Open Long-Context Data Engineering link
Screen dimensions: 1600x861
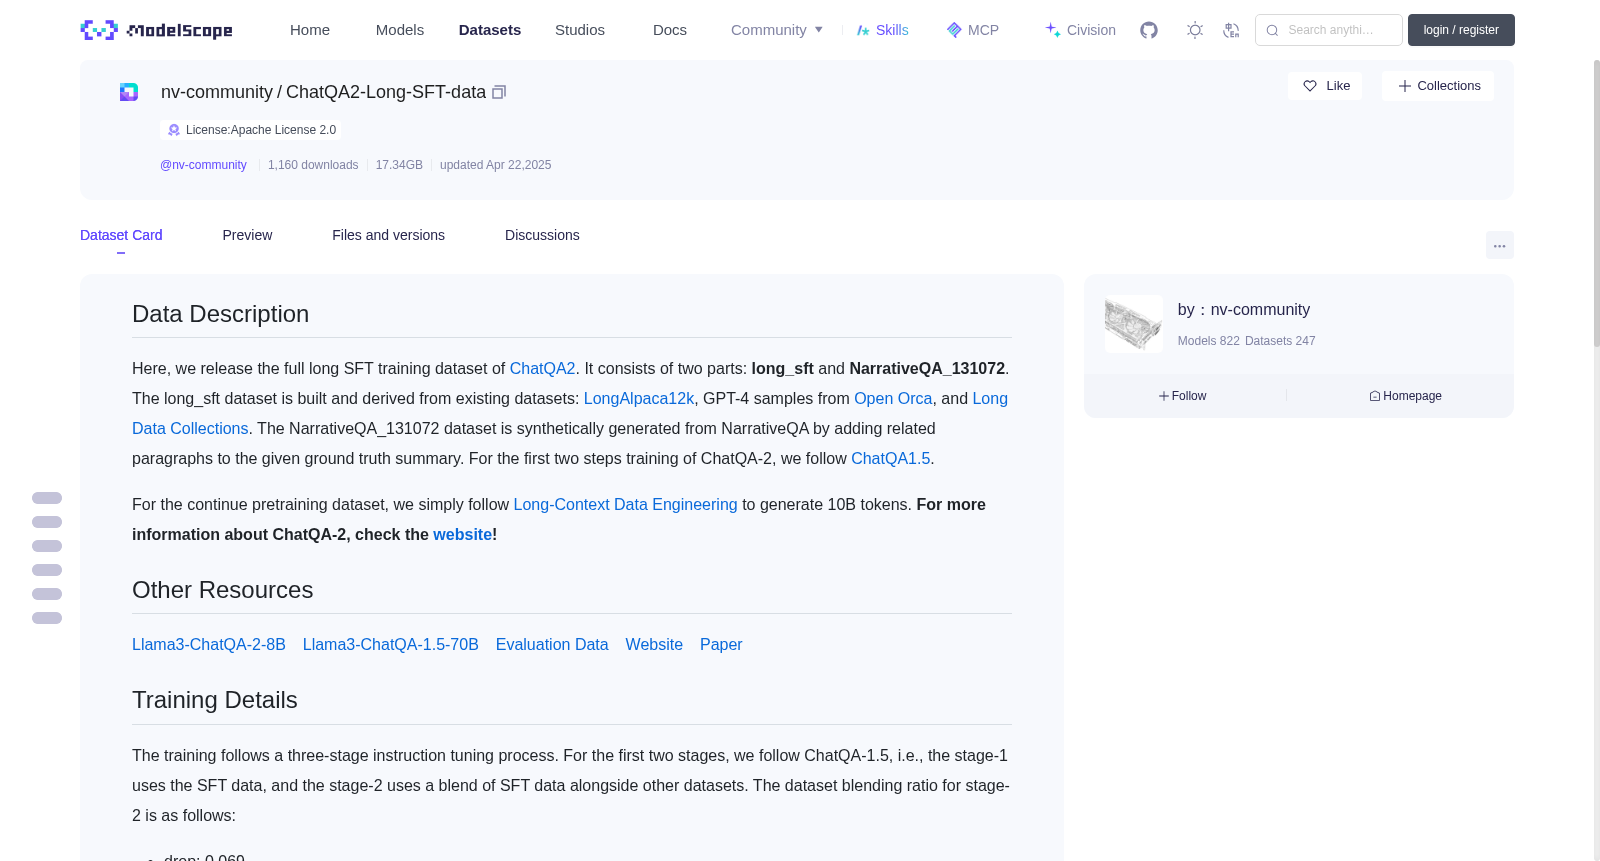pyautogui.click(x=625, y=505)
